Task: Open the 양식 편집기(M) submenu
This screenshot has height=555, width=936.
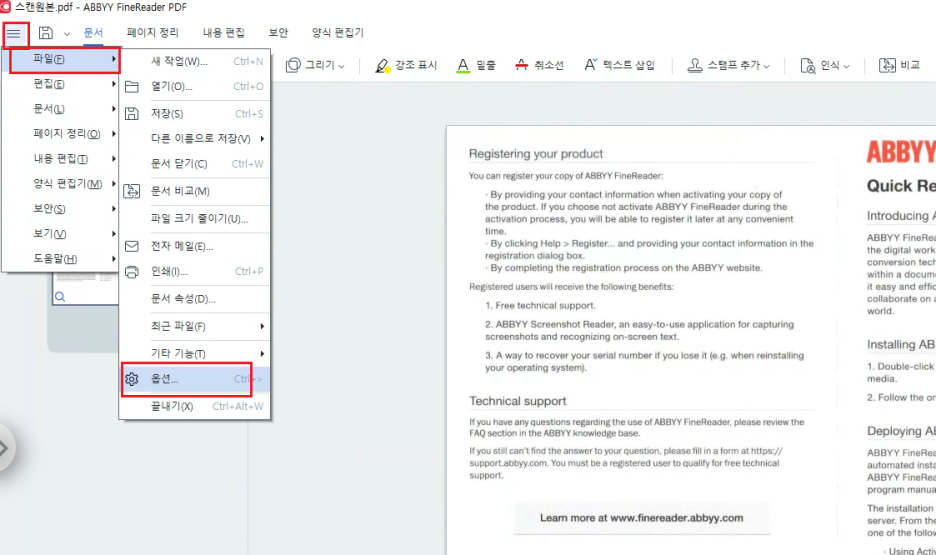Action: pos(60,184)
